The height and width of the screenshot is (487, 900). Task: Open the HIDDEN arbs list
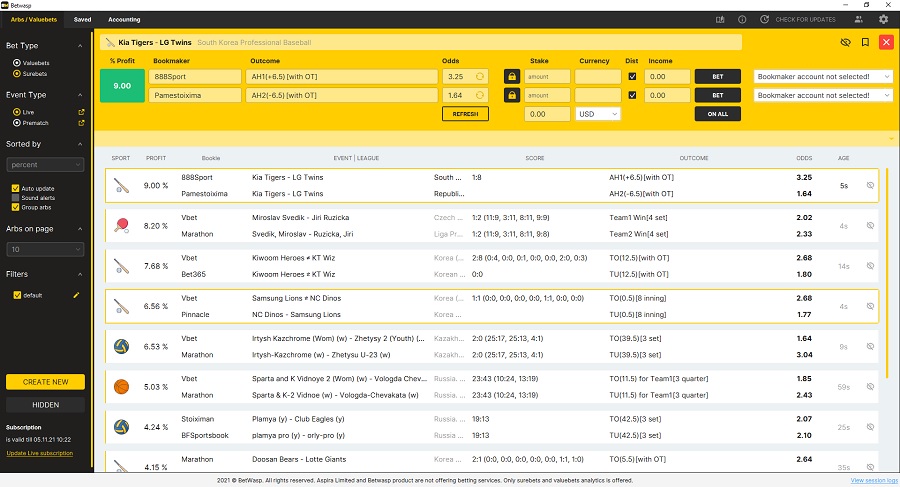45,405
